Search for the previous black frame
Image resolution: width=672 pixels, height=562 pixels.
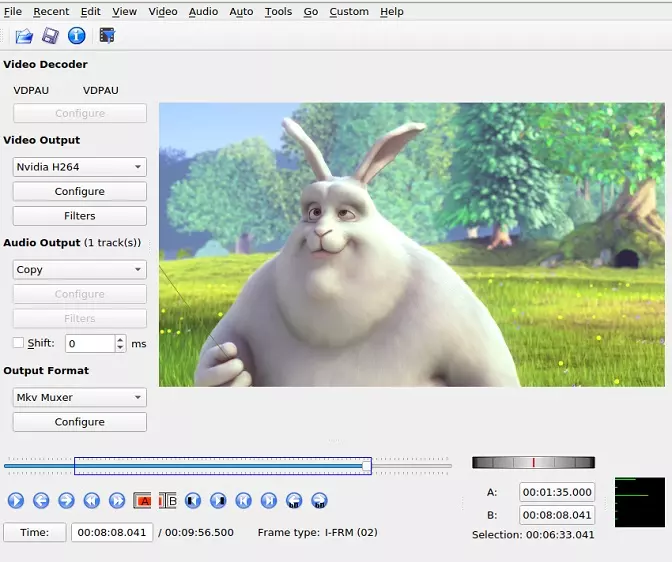[x=193, y=501]
